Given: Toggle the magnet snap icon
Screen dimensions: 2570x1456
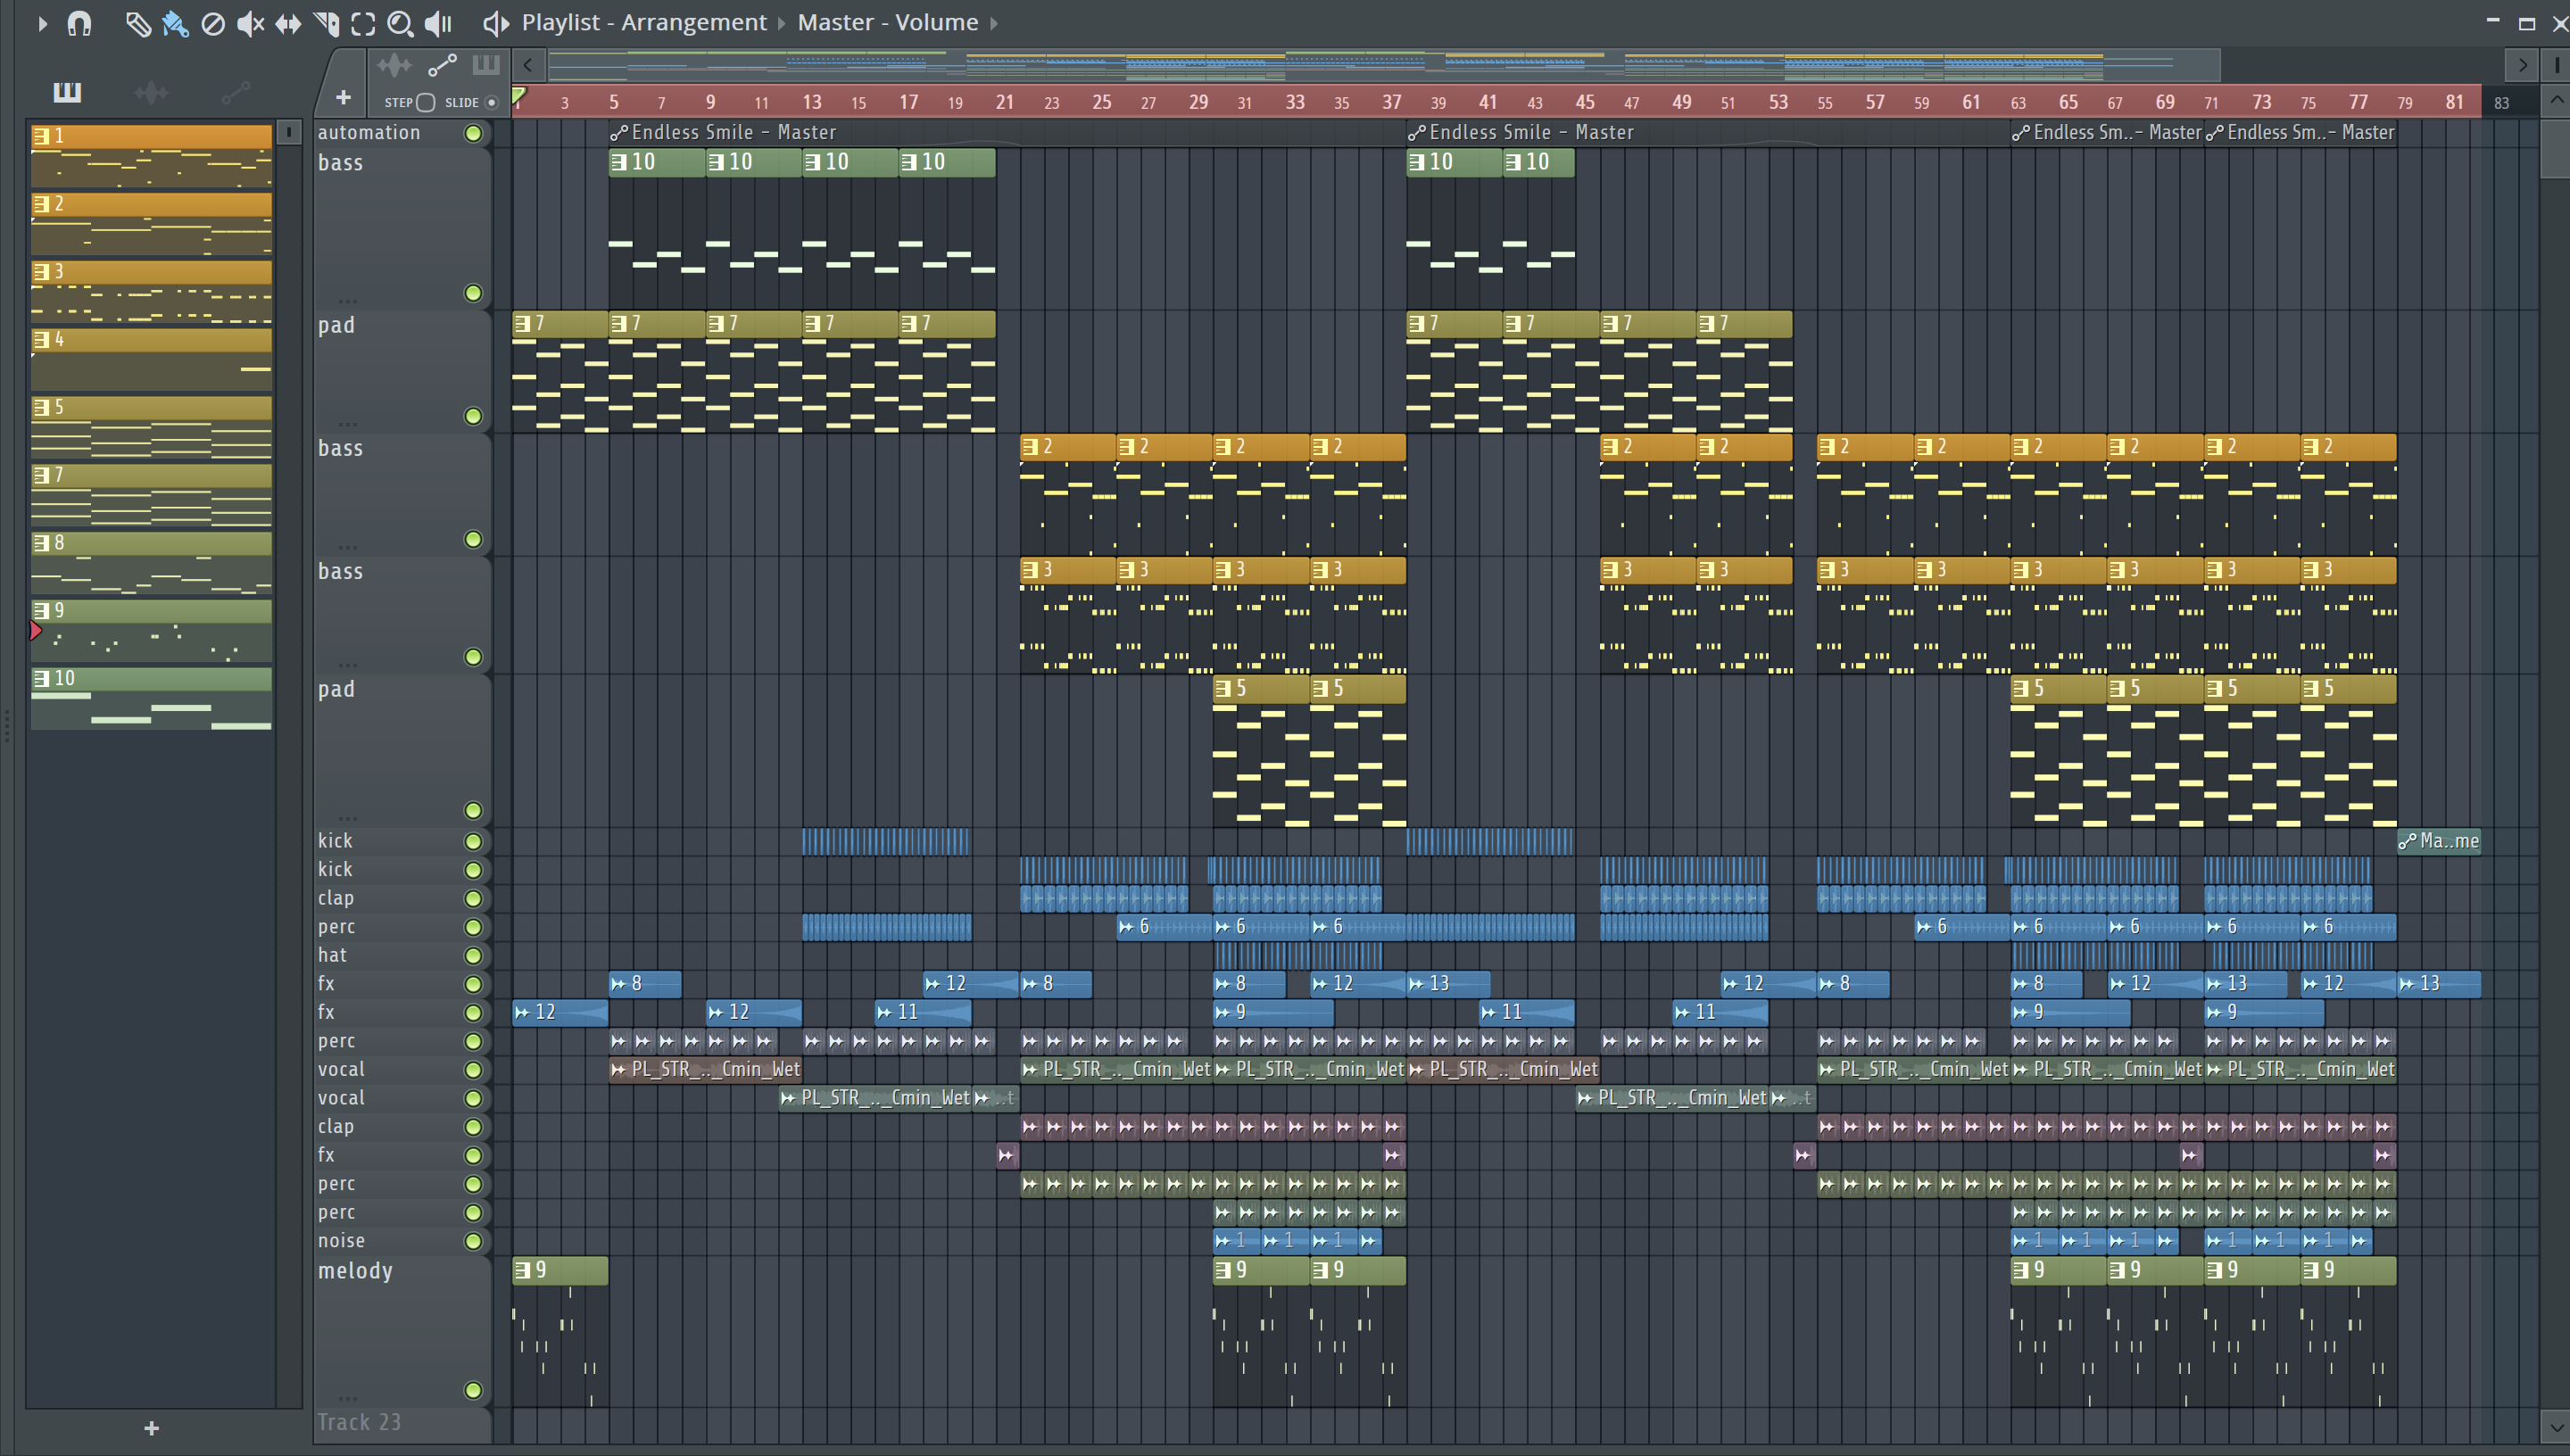Looking at the screenshot, I should [x=79, y=23].
